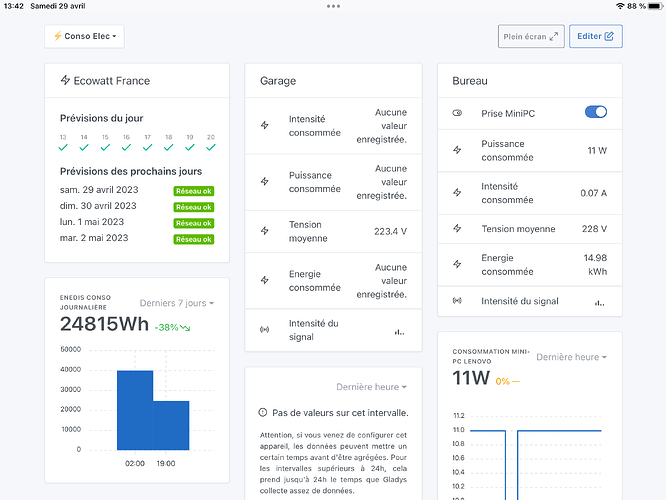Click the Garage signal intensity radio icon

(265, 329)
